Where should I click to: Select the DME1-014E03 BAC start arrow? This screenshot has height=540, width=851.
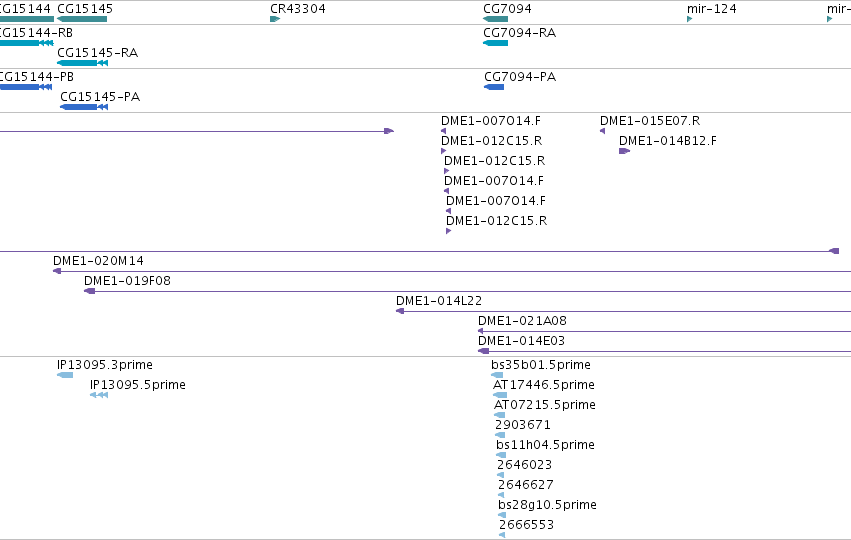coord(483,351)
